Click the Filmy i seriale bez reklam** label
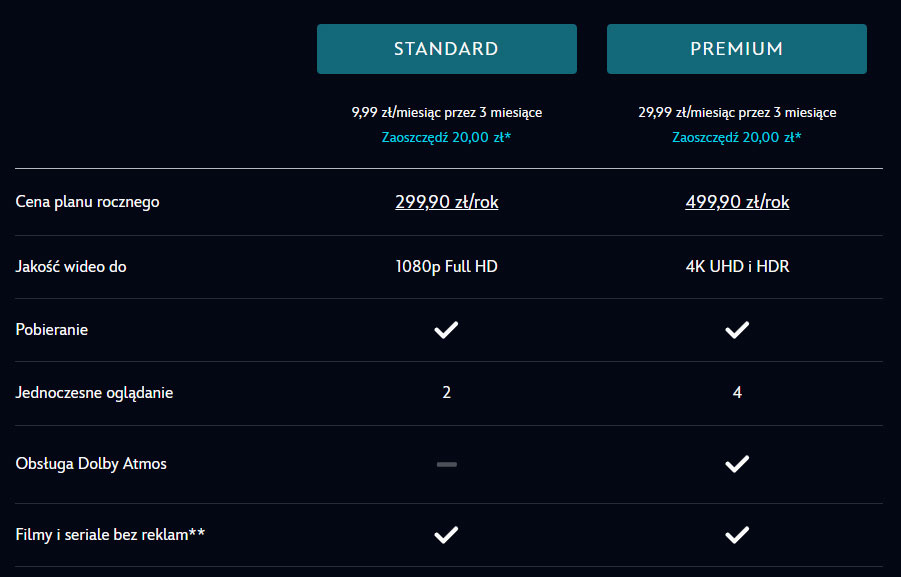This screenshot has height=577, width=901. [x=110, y=534]
